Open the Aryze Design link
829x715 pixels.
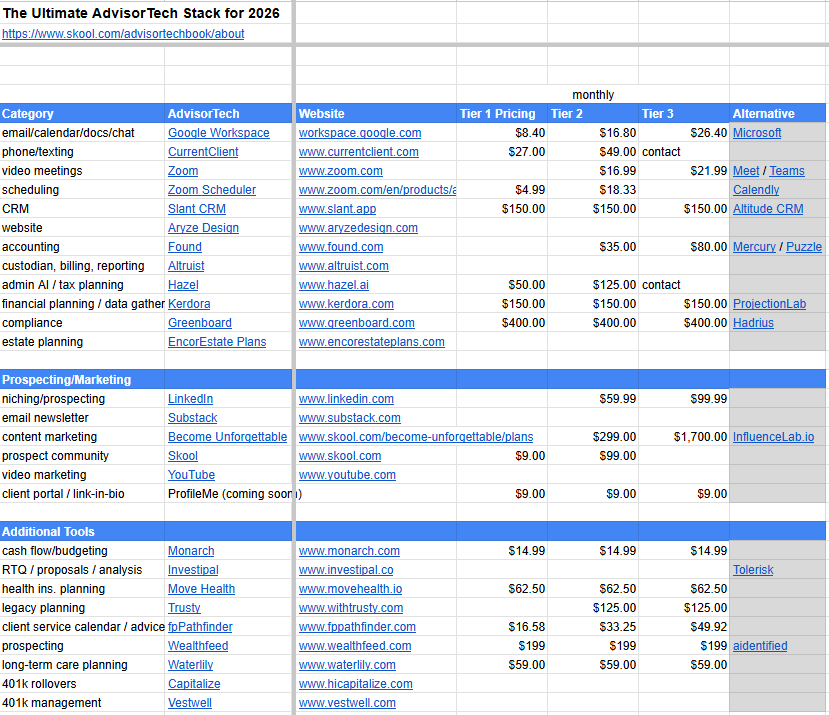pyautogui.click(x=204, y=228)
